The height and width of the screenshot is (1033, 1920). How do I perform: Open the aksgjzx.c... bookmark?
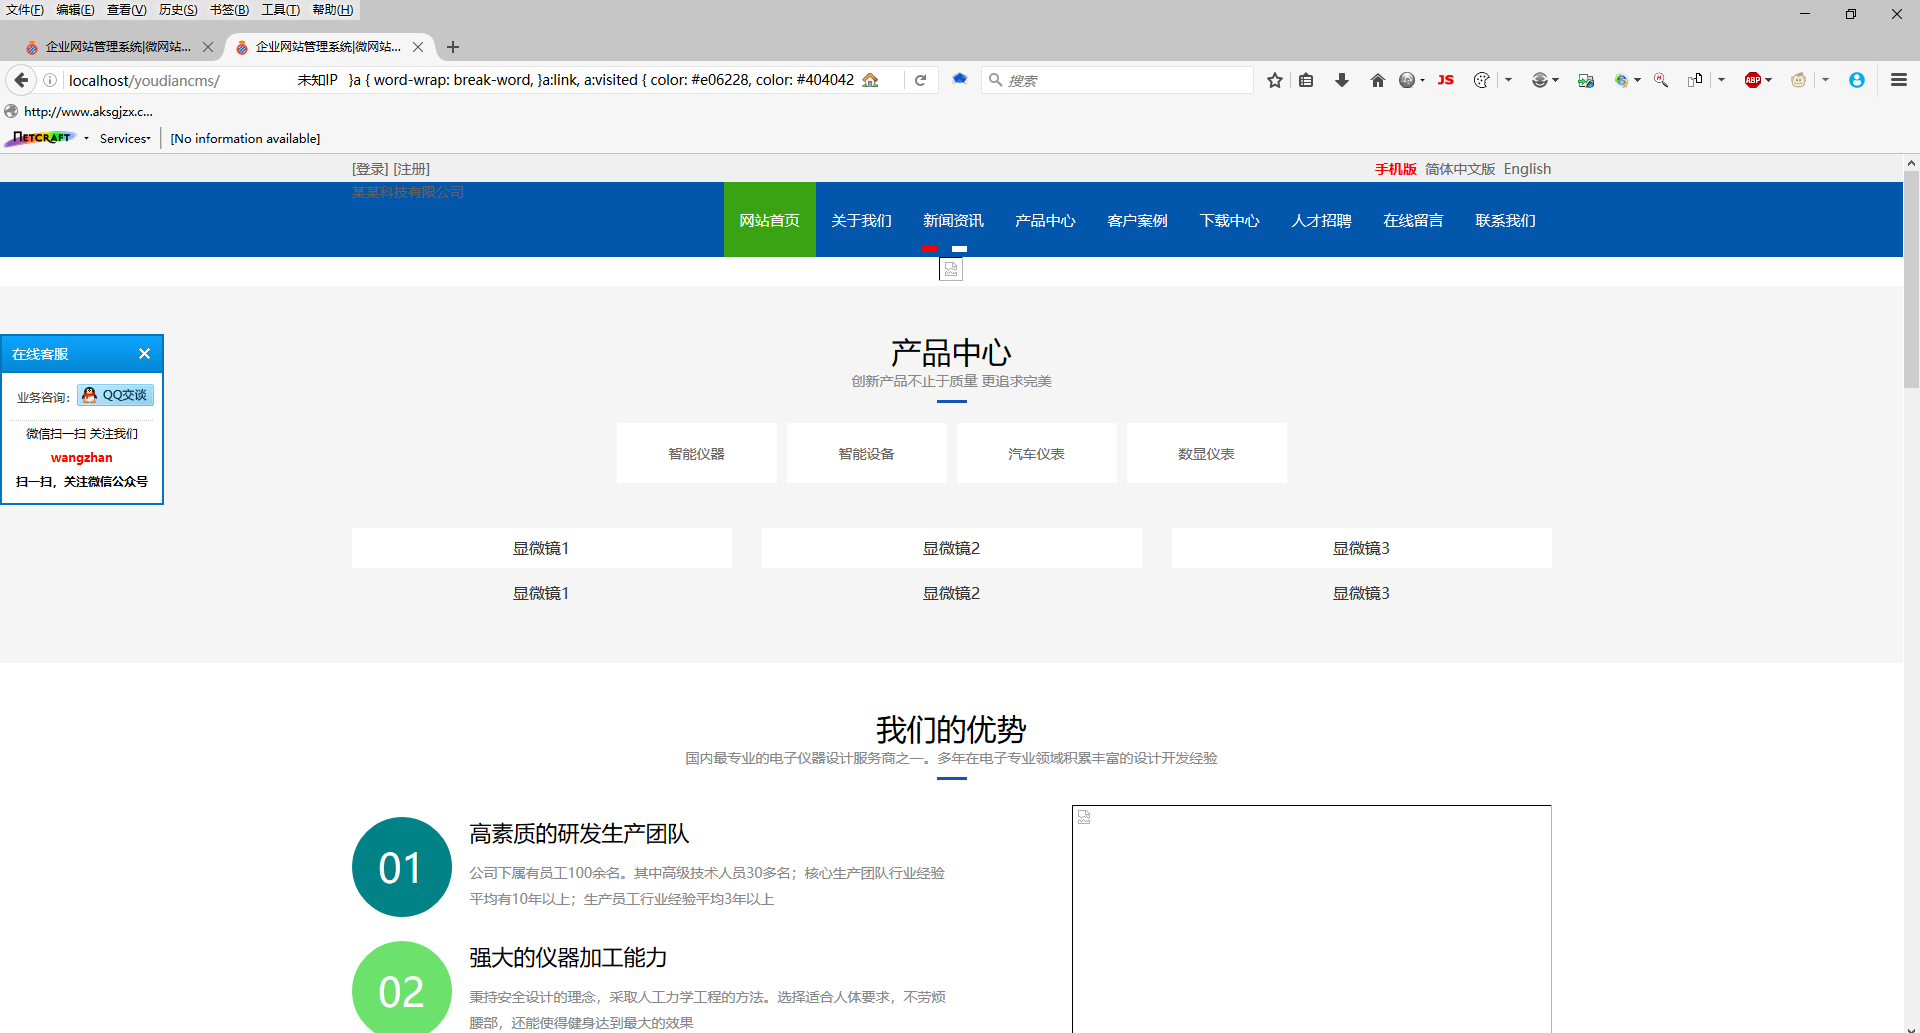click(79, 111)
